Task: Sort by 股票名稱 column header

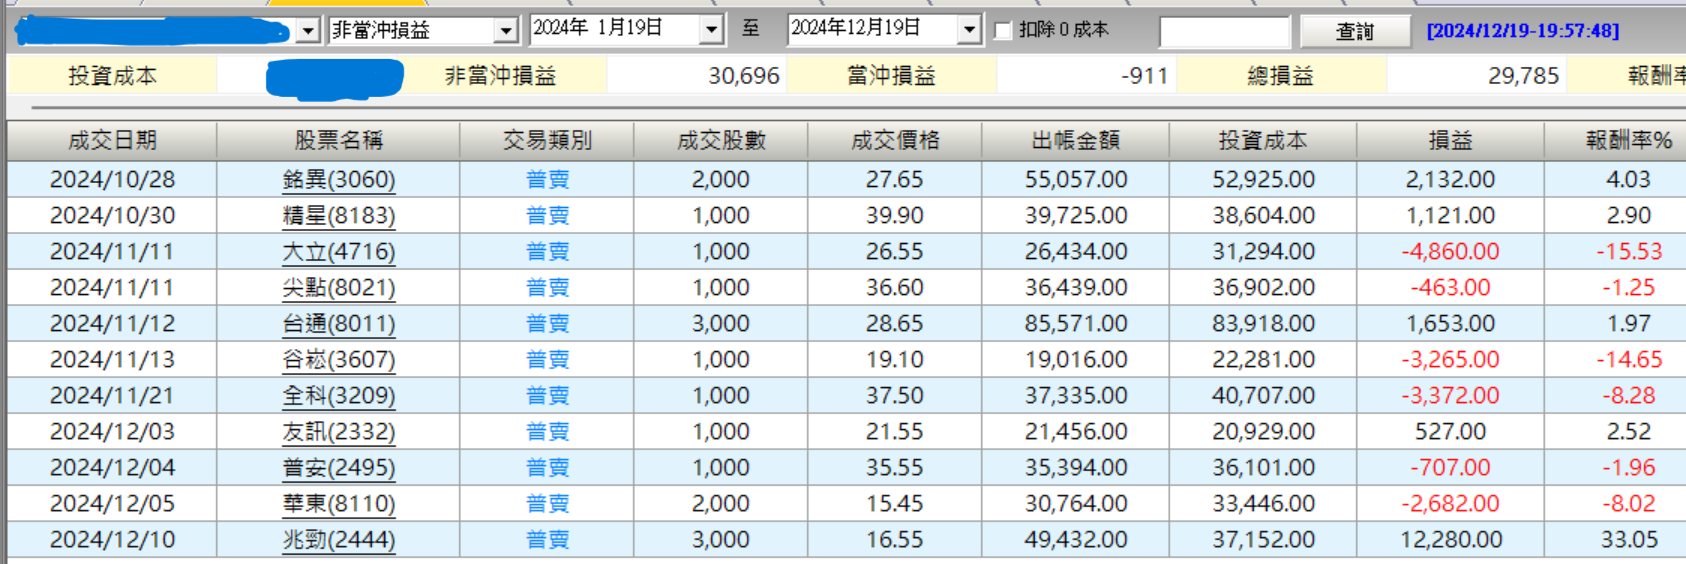Action: [x=338, y=141]
